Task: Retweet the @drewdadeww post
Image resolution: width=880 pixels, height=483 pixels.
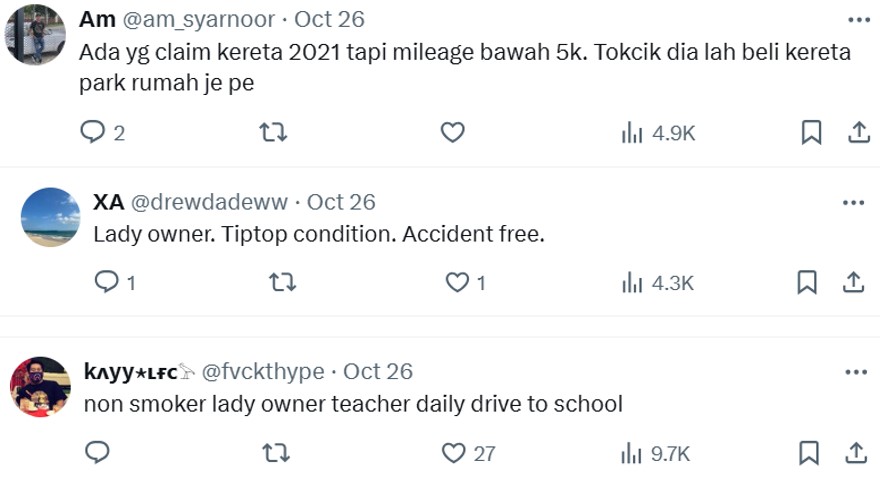Action: tap(282, 282)
